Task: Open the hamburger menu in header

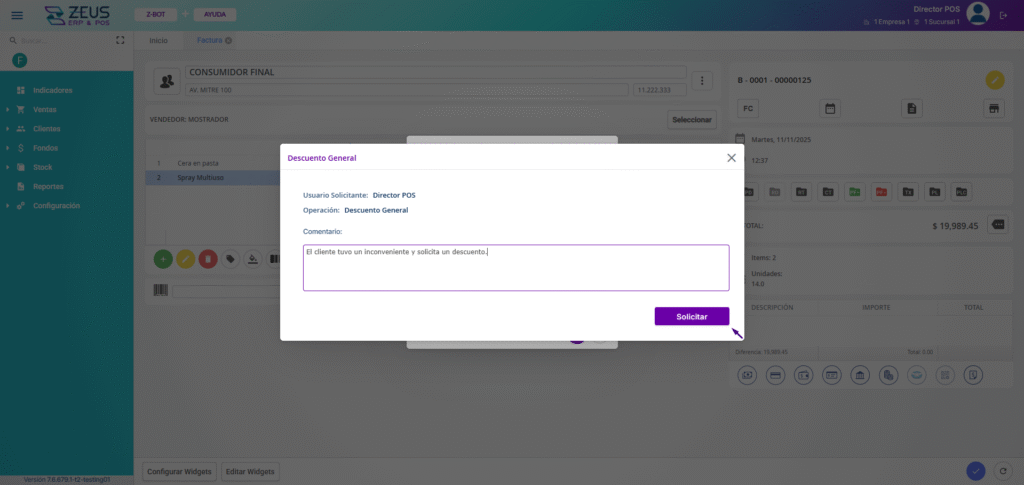Action: pos(17,15)
